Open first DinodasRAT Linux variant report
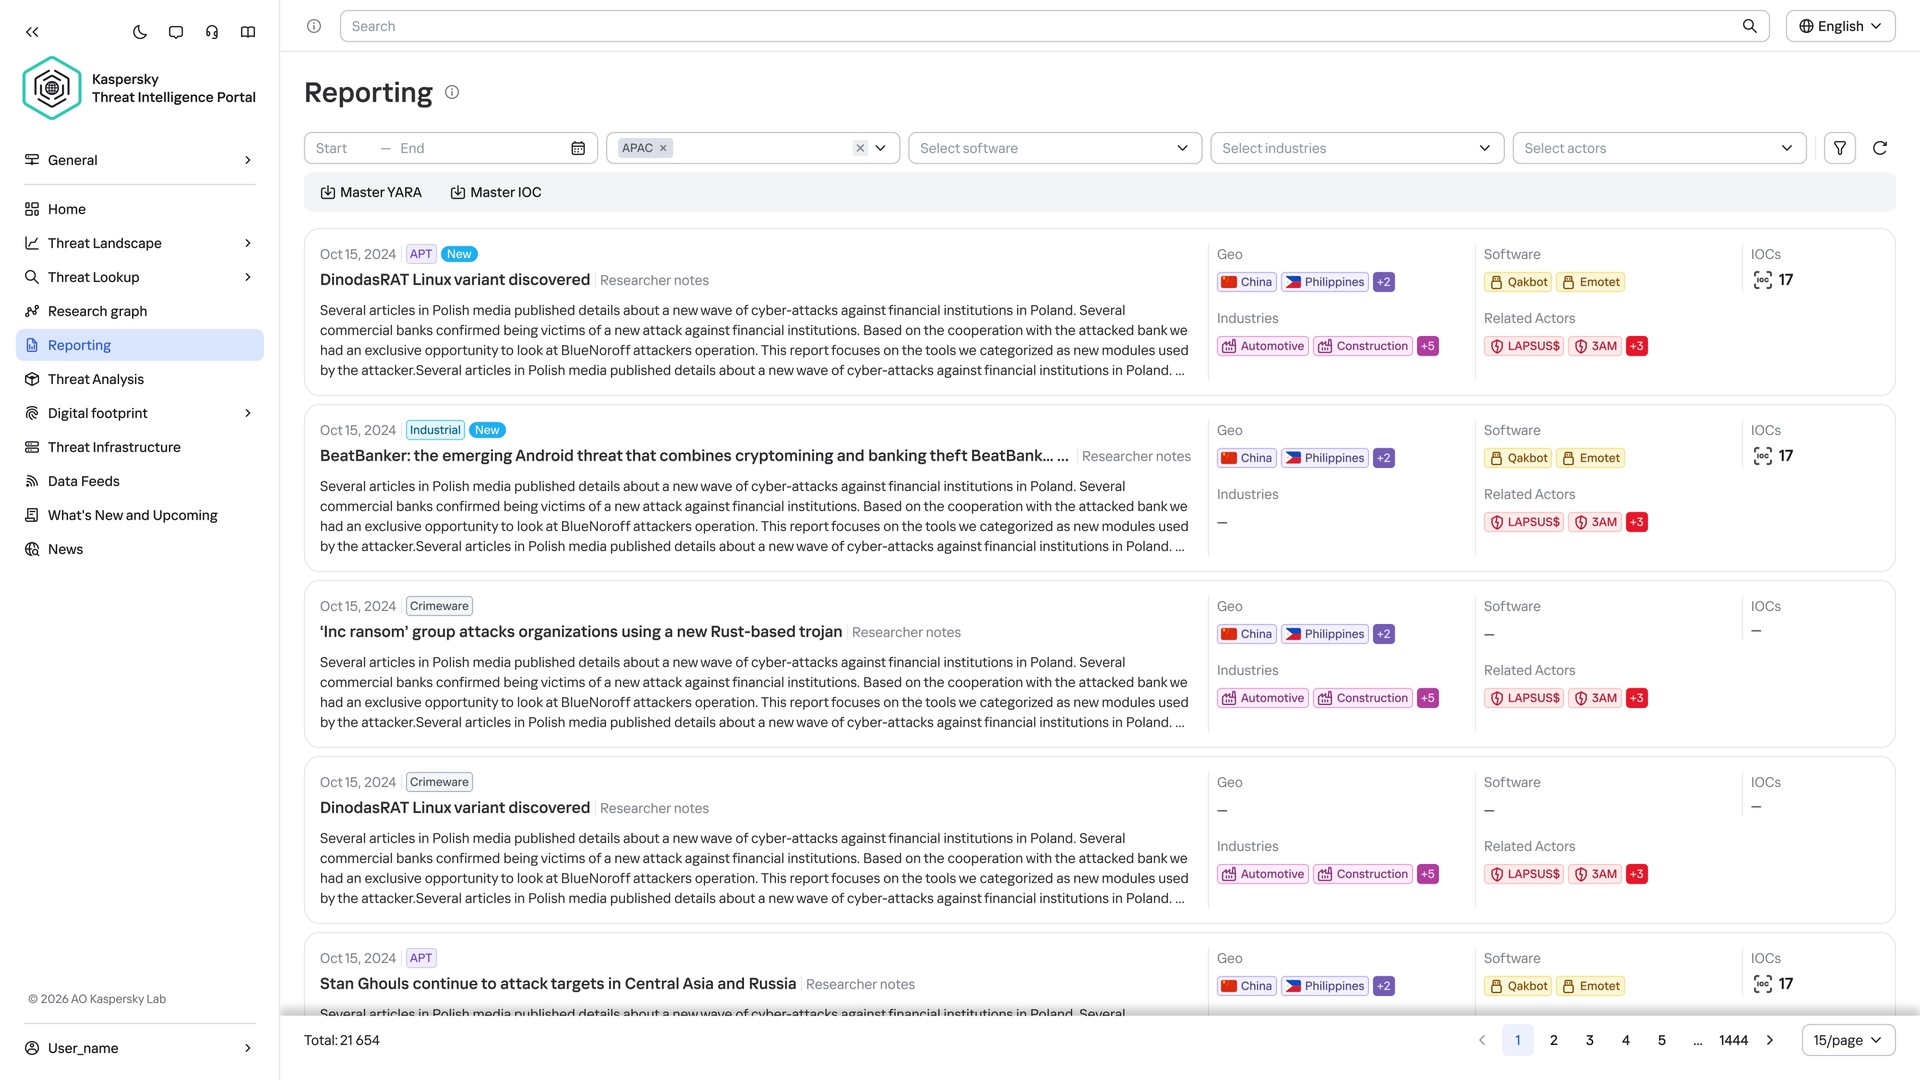 coord(455,280)
